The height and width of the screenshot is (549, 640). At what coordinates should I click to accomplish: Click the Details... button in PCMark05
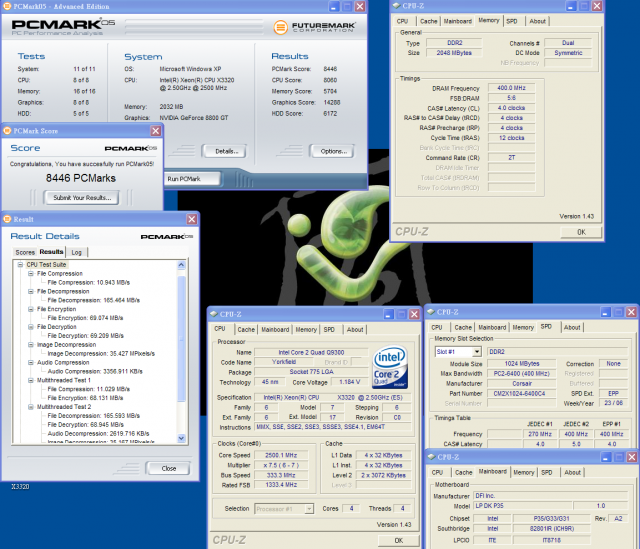pos(224,151)
